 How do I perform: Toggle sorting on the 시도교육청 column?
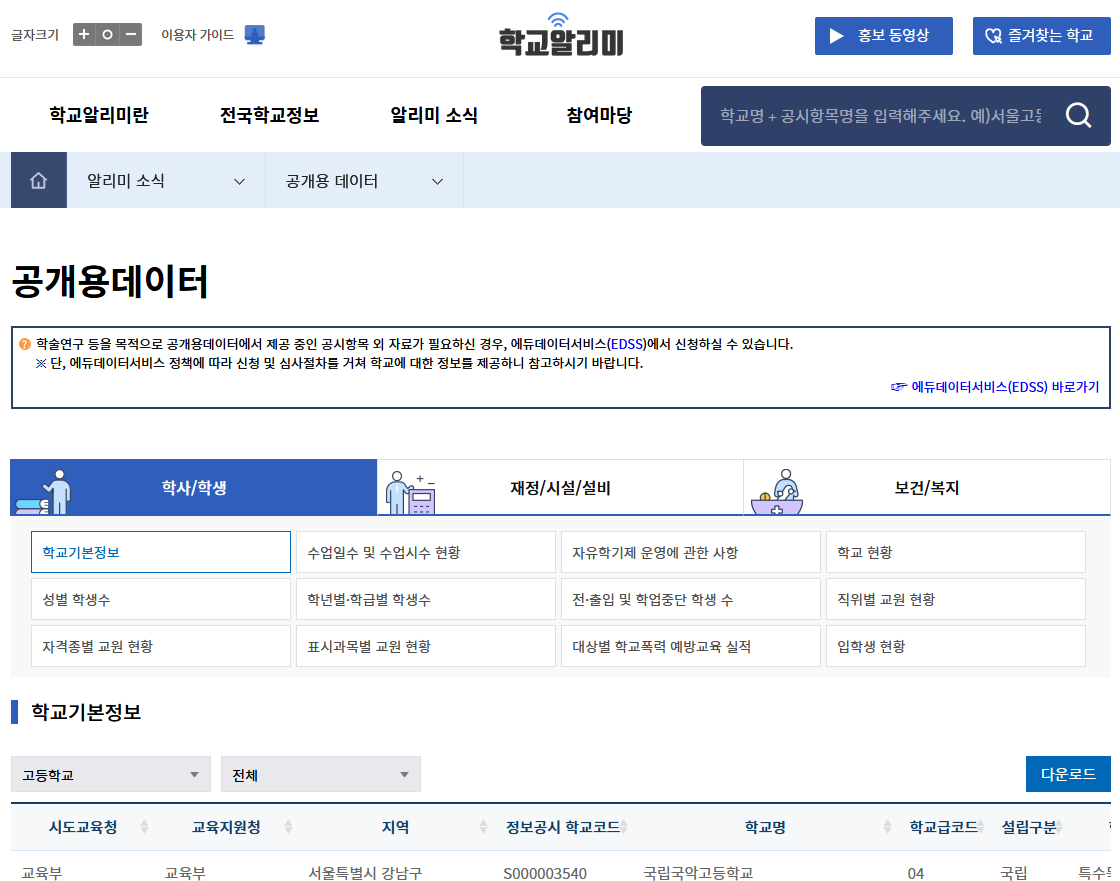coord(144,827)
